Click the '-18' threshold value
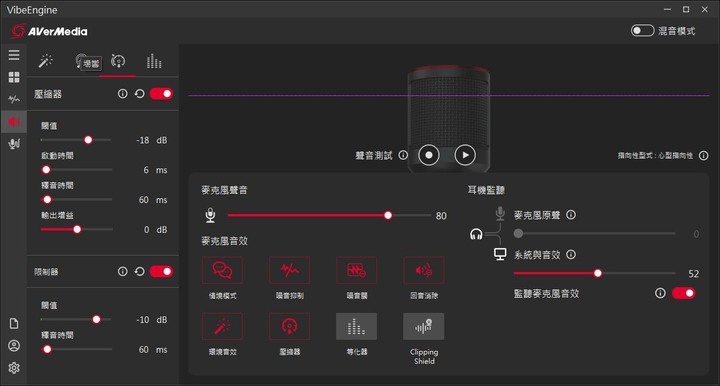 pos(143,140)
